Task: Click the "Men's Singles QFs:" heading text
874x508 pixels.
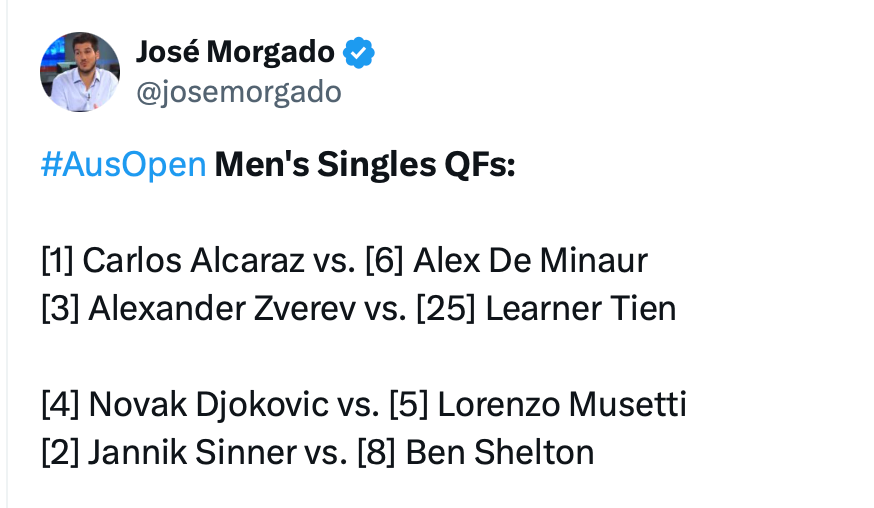Action: click(364, 164)
